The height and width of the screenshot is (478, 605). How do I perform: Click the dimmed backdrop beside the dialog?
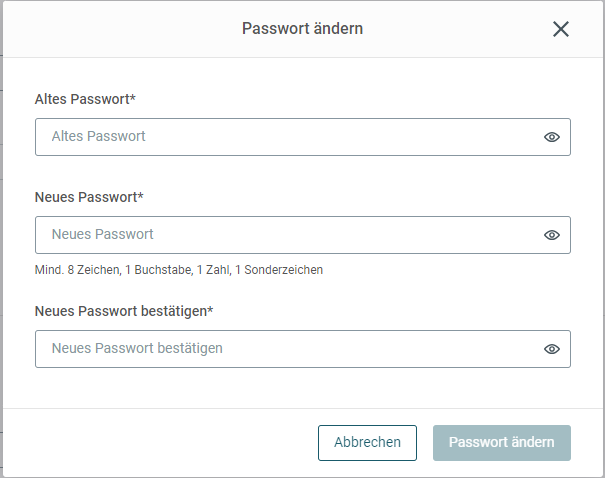coord(1,239)
